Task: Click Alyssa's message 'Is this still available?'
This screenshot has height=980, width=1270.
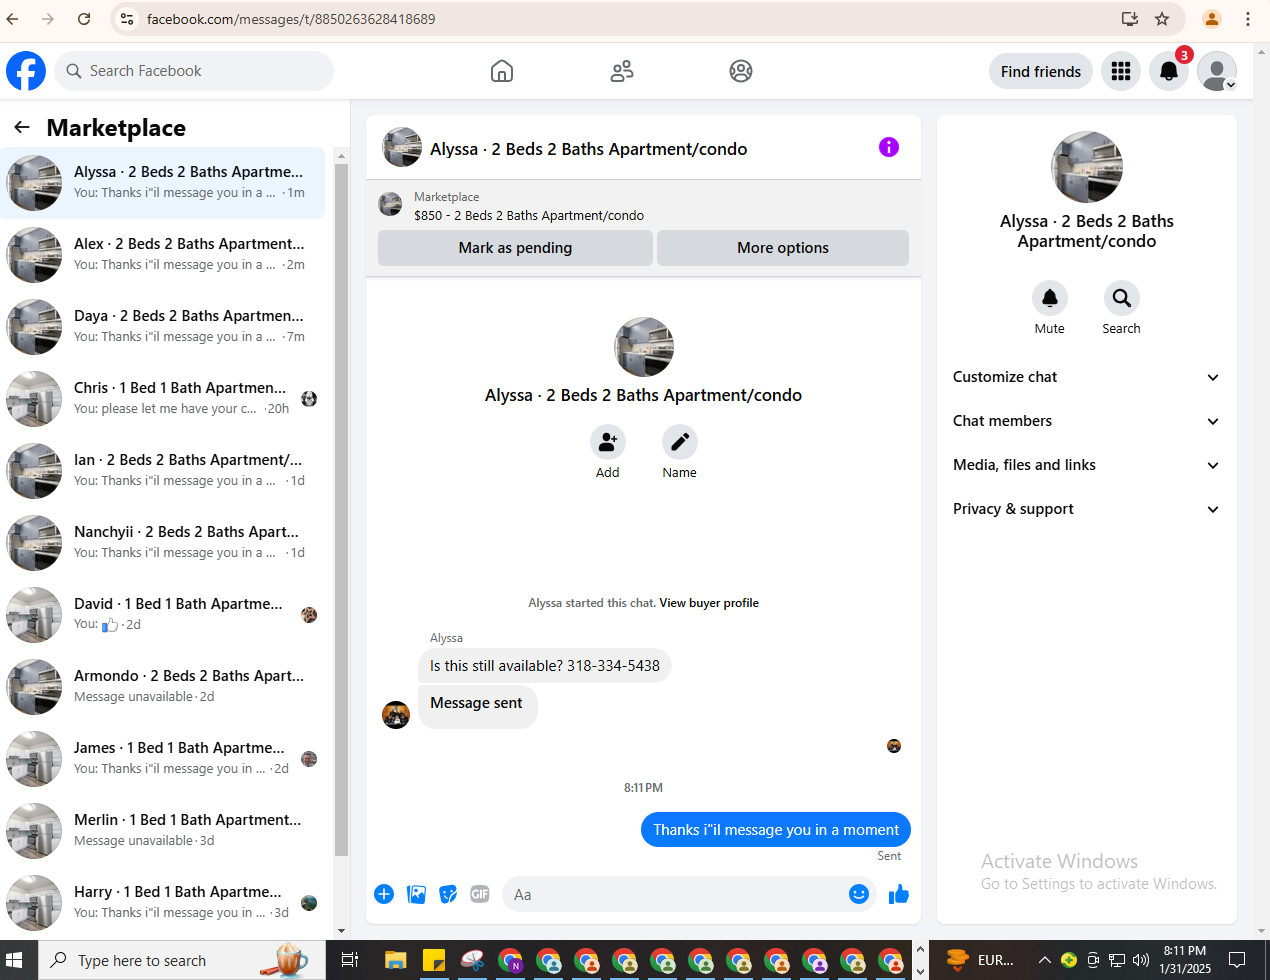Action: (545, 666)
